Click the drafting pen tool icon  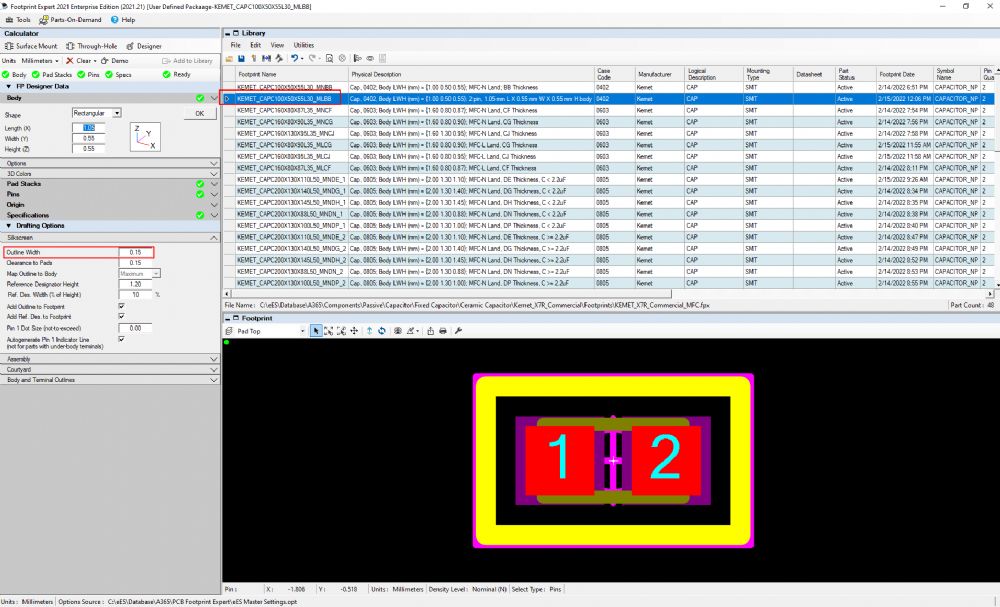[x=411, y=331]
